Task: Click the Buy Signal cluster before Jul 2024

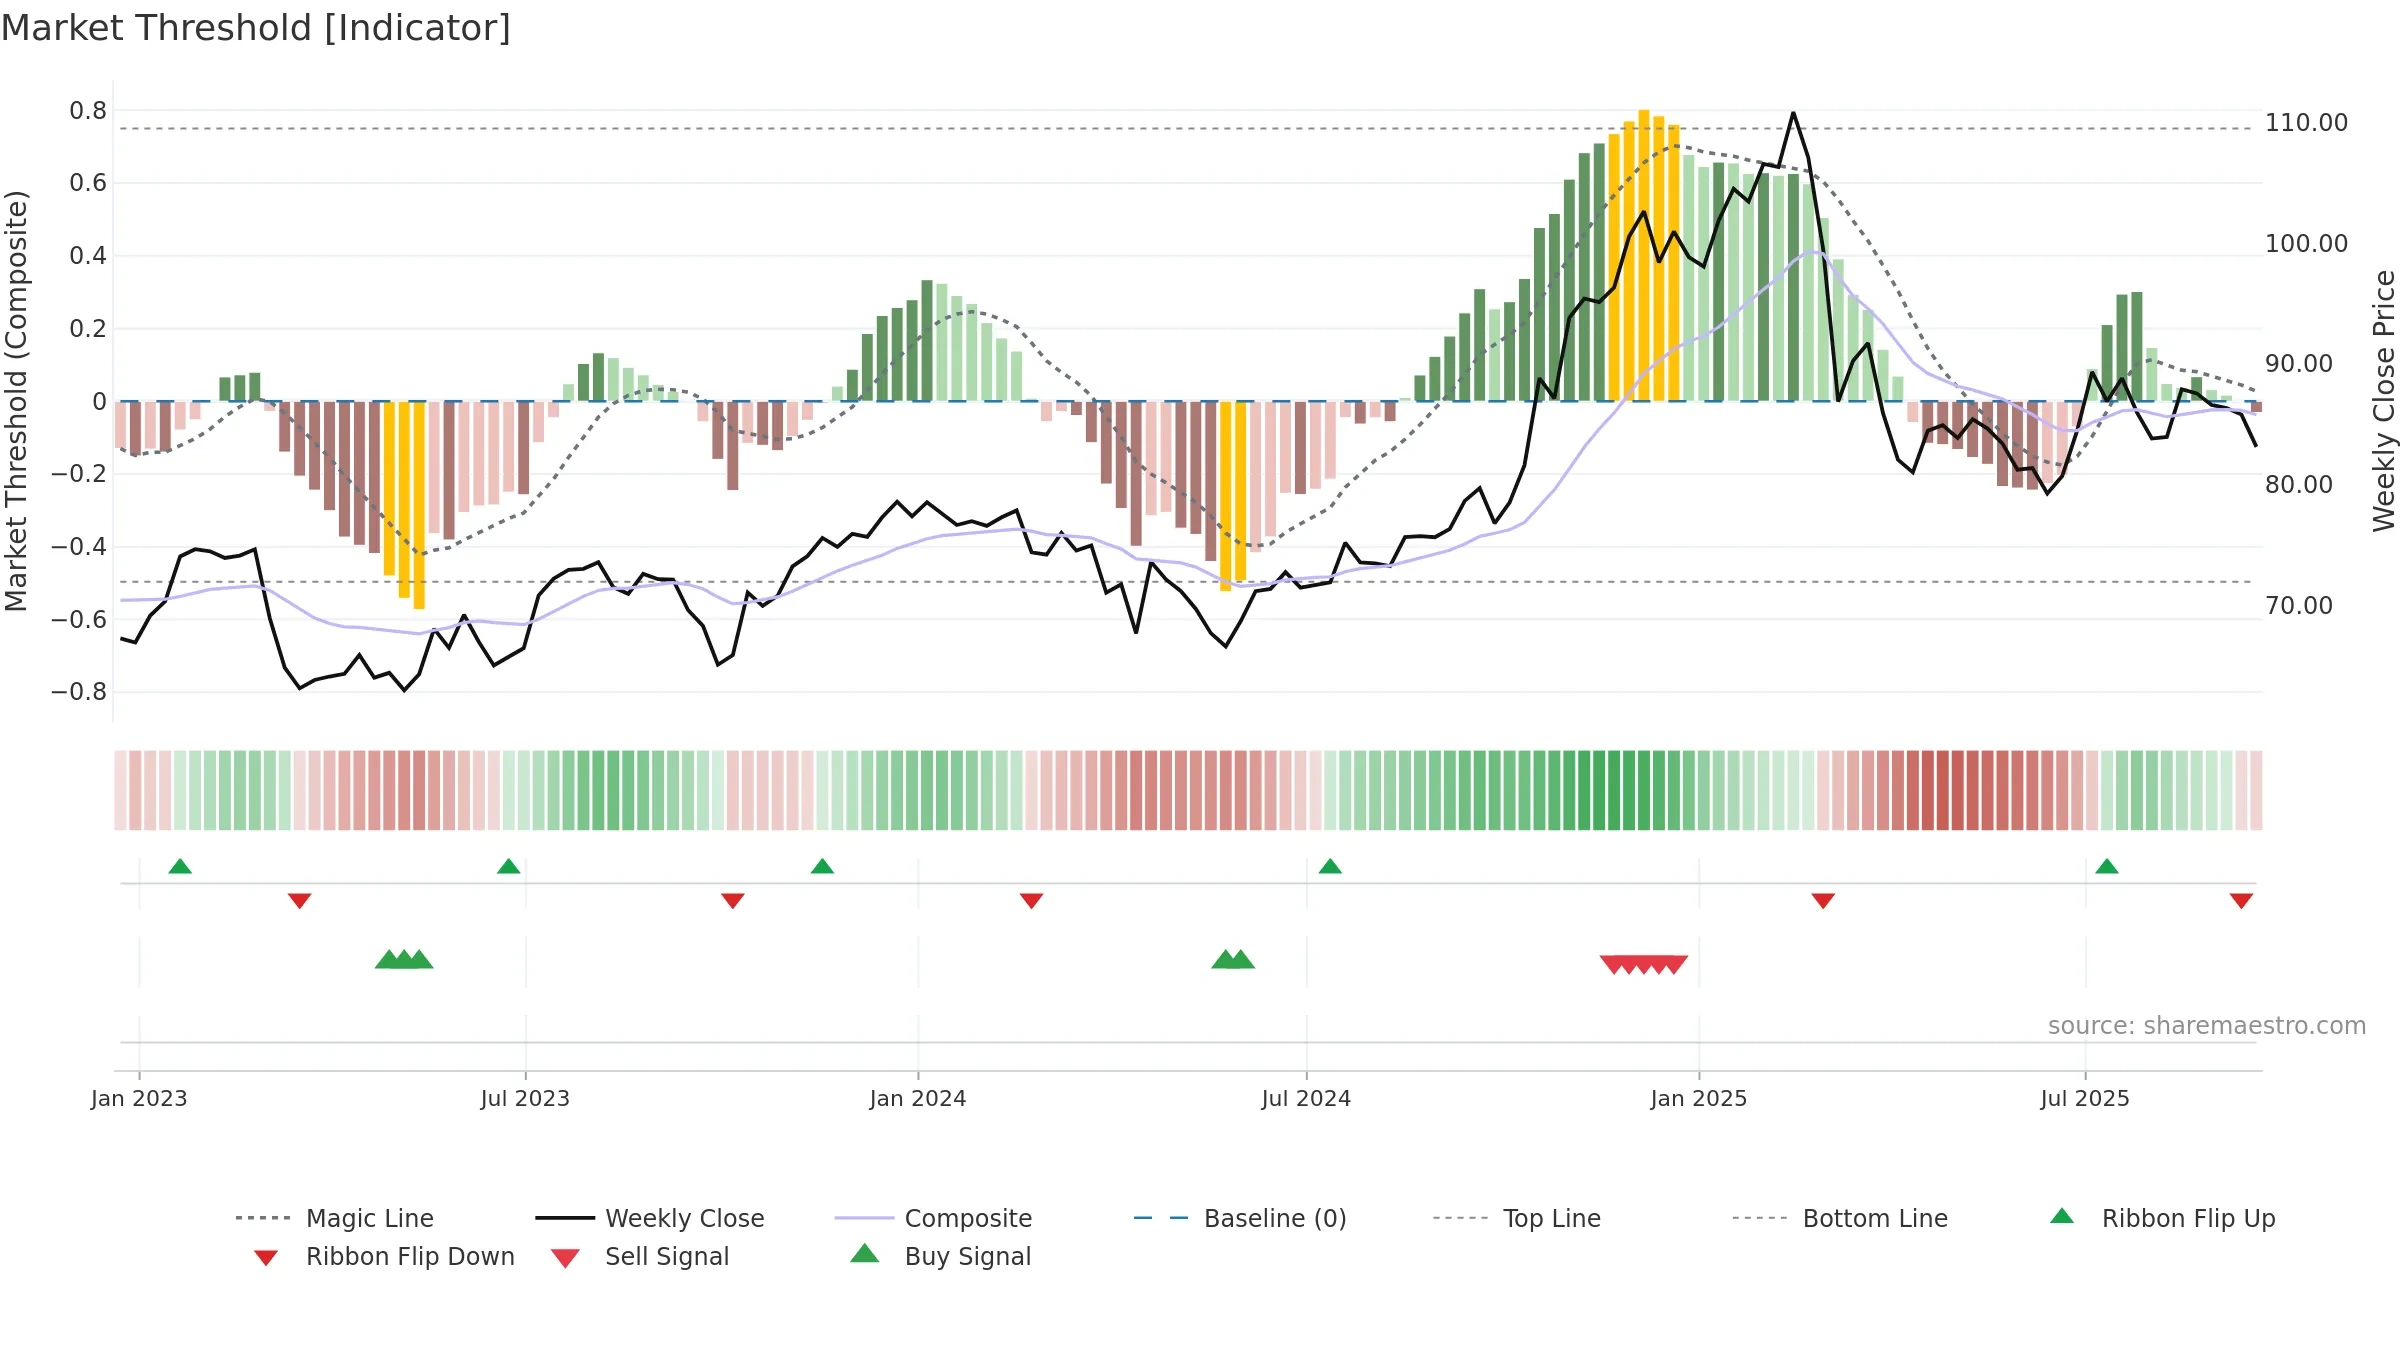Action: (1233, 959)
